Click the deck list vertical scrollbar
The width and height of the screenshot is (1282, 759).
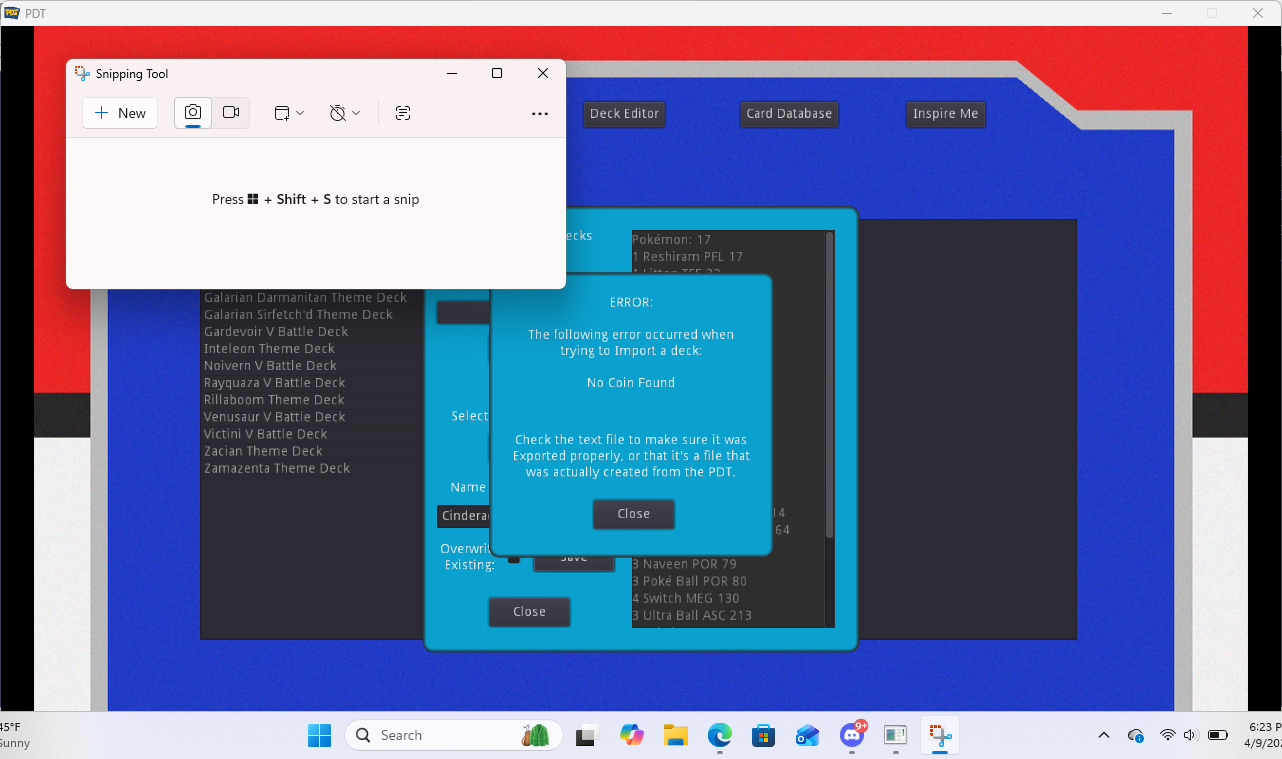coord(829,385)
